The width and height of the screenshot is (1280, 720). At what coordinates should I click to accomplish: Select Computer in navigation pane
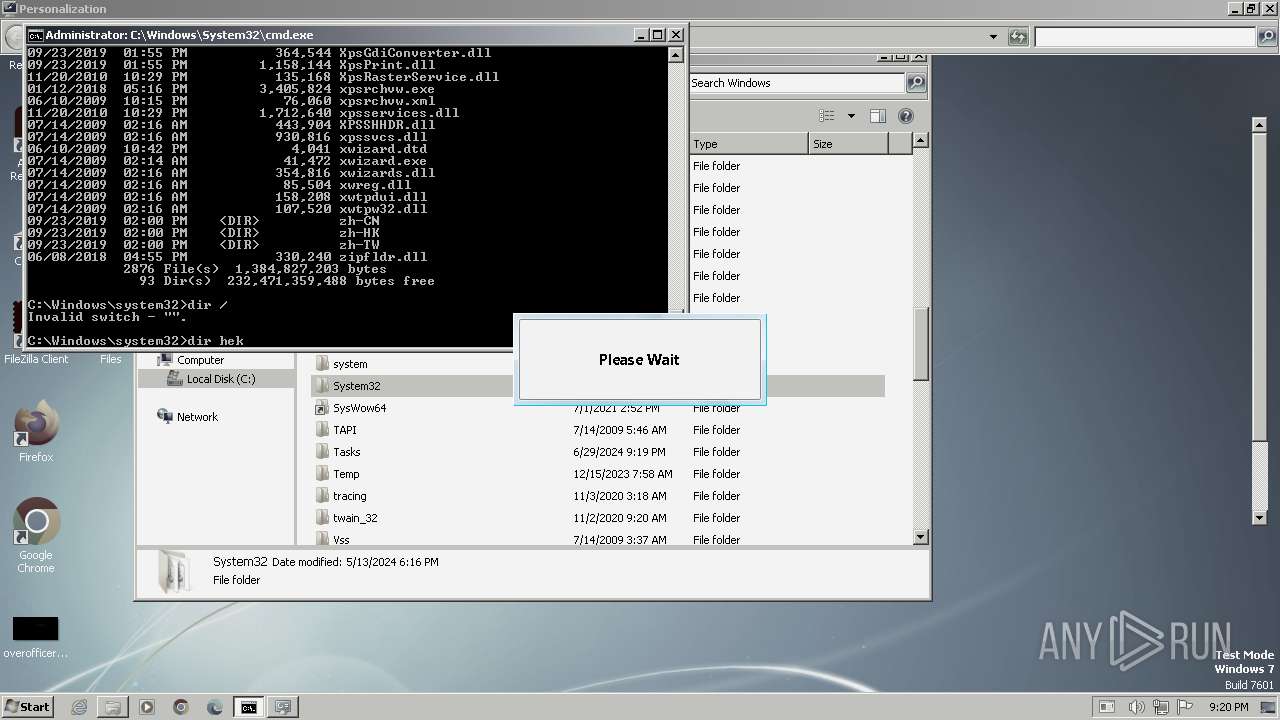(x=190, y=360)
